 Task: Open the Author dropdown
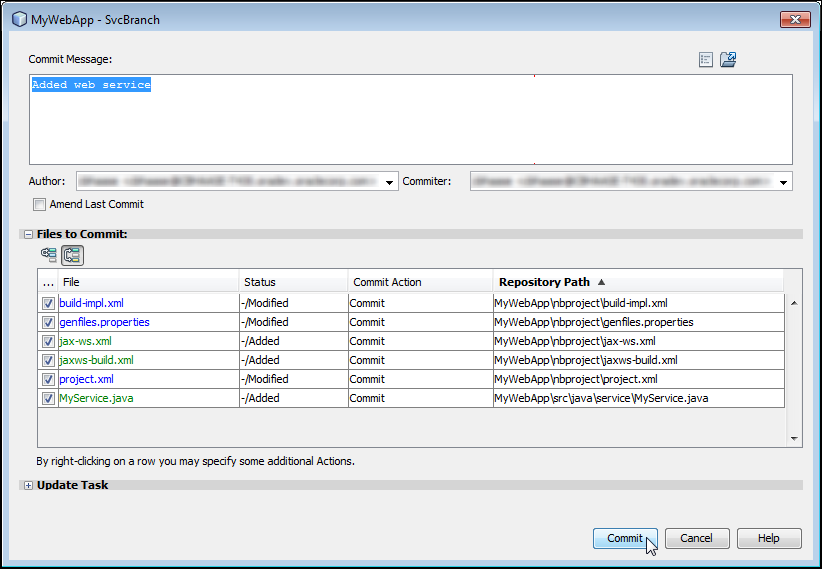(x=390, y=182)
